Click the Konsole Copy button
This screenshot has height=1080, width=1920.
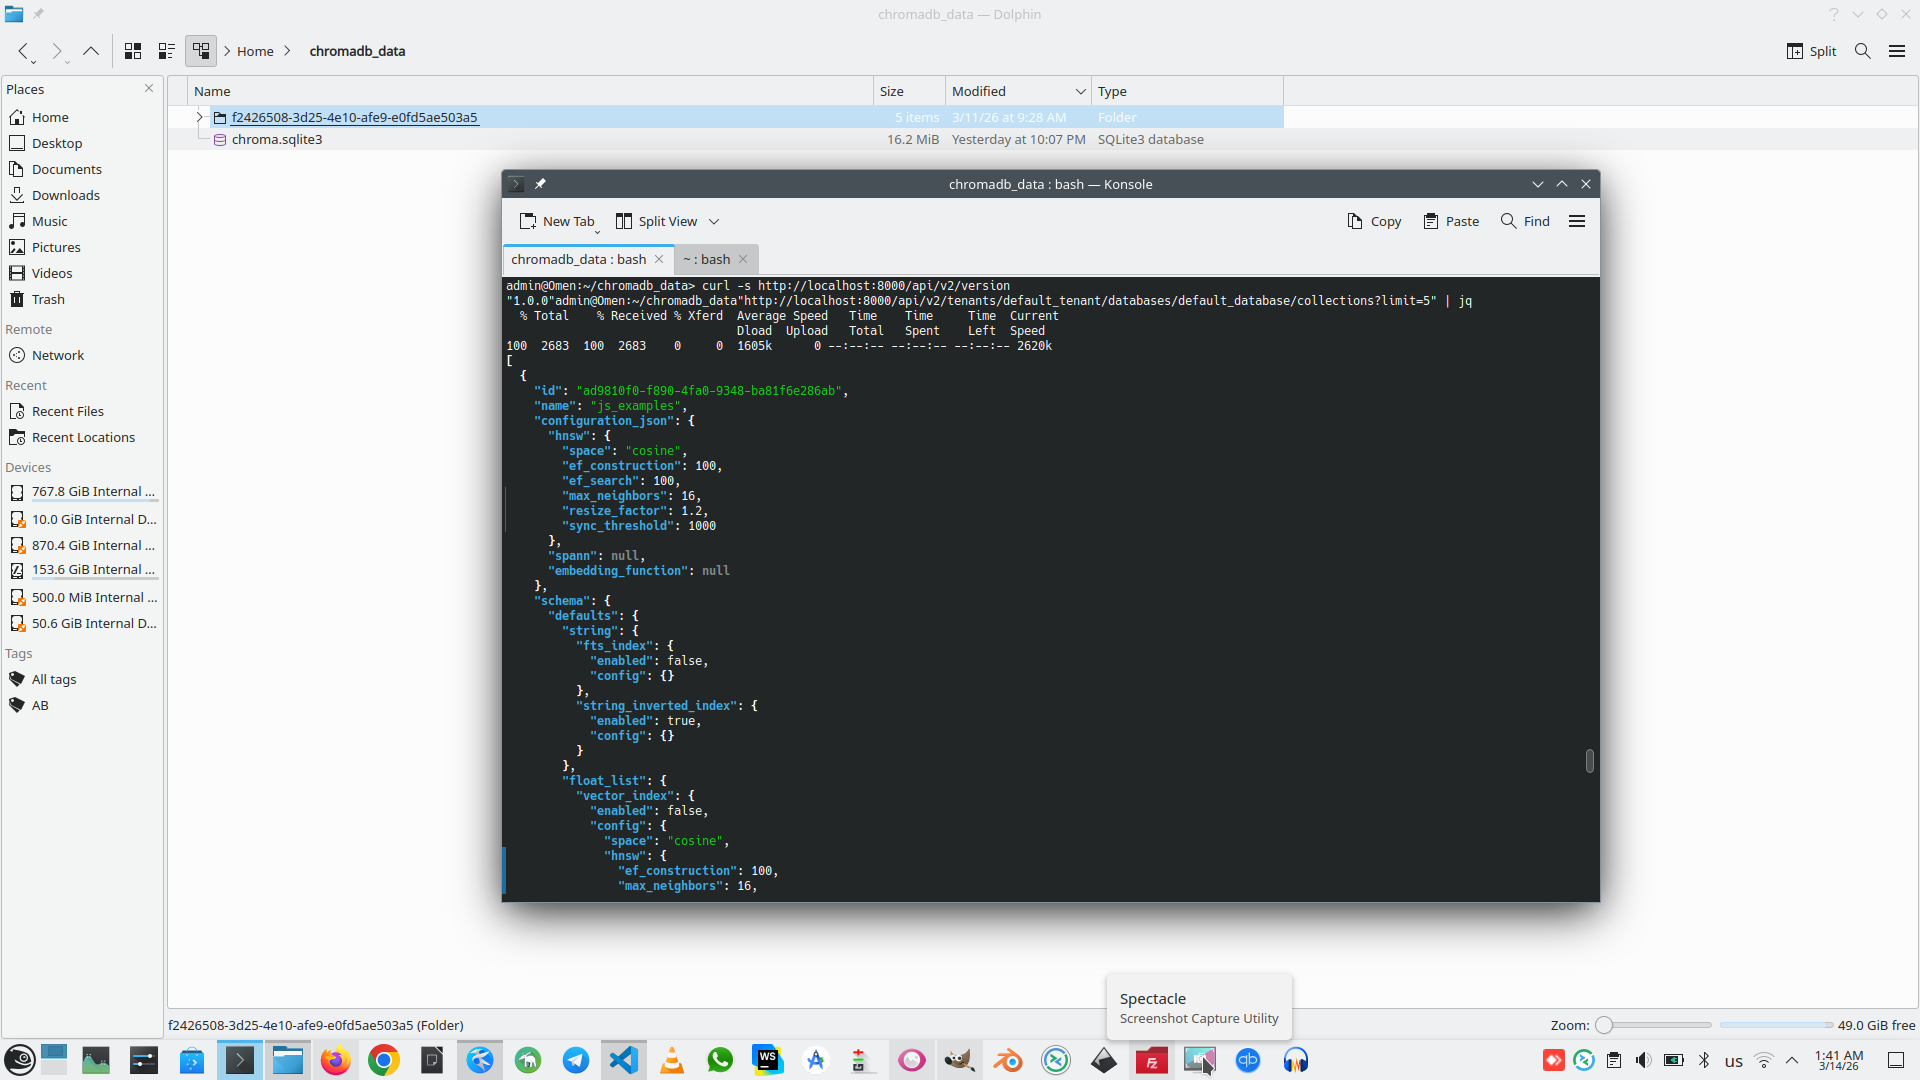(1374, 221)
